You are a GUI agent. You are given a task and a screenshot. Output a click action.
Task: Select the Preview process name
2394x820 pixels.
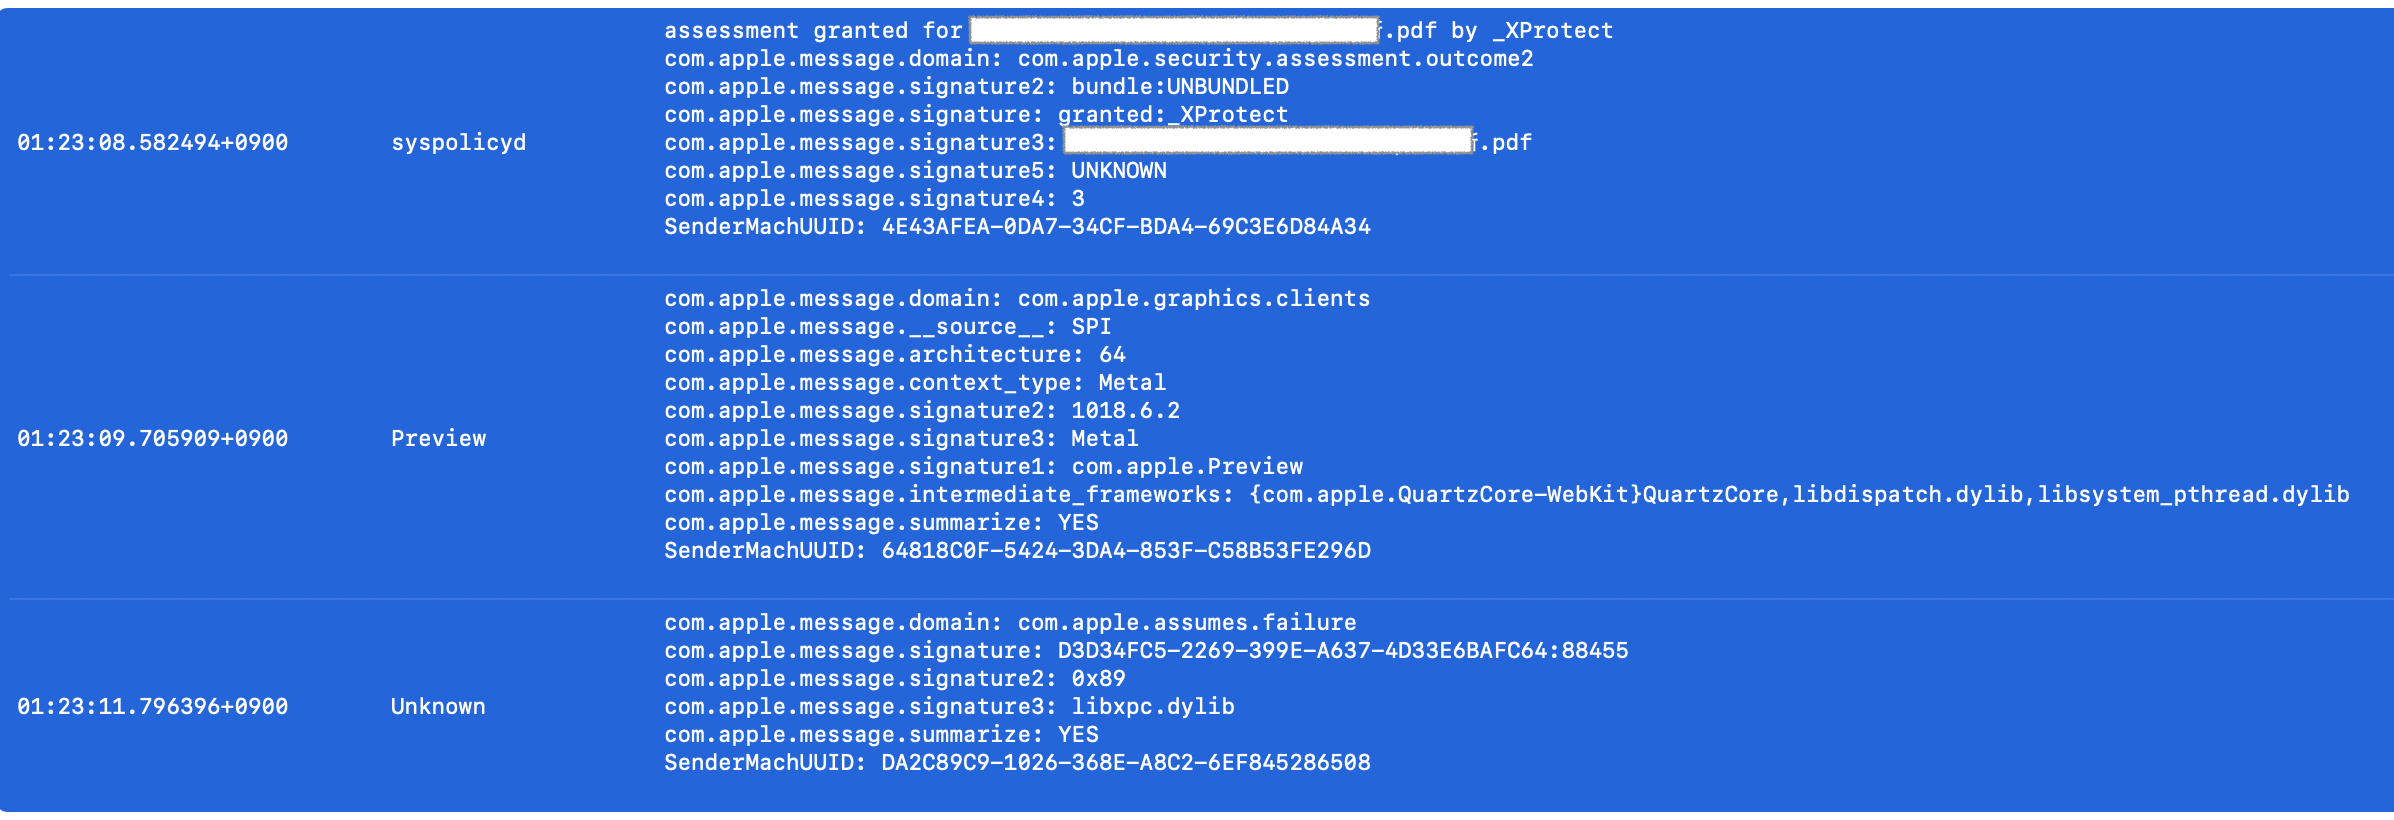tap(438, 439)
